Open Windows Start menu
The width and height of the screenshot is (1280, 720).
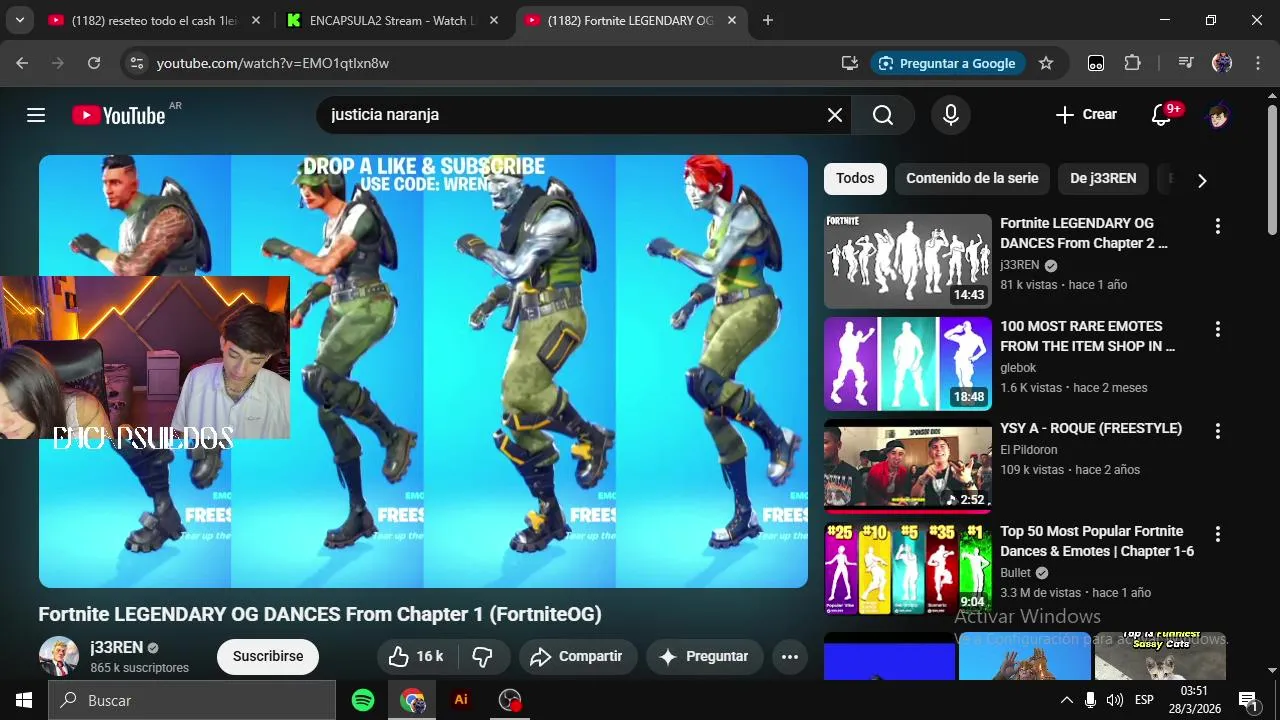(24, 701)
